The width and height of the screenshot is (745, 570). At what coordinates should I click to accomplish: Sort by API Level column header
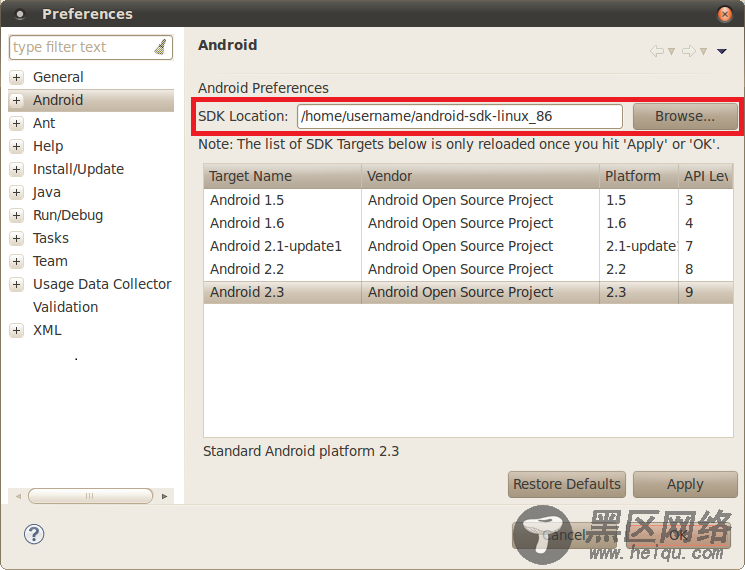(x=706, y=176)
